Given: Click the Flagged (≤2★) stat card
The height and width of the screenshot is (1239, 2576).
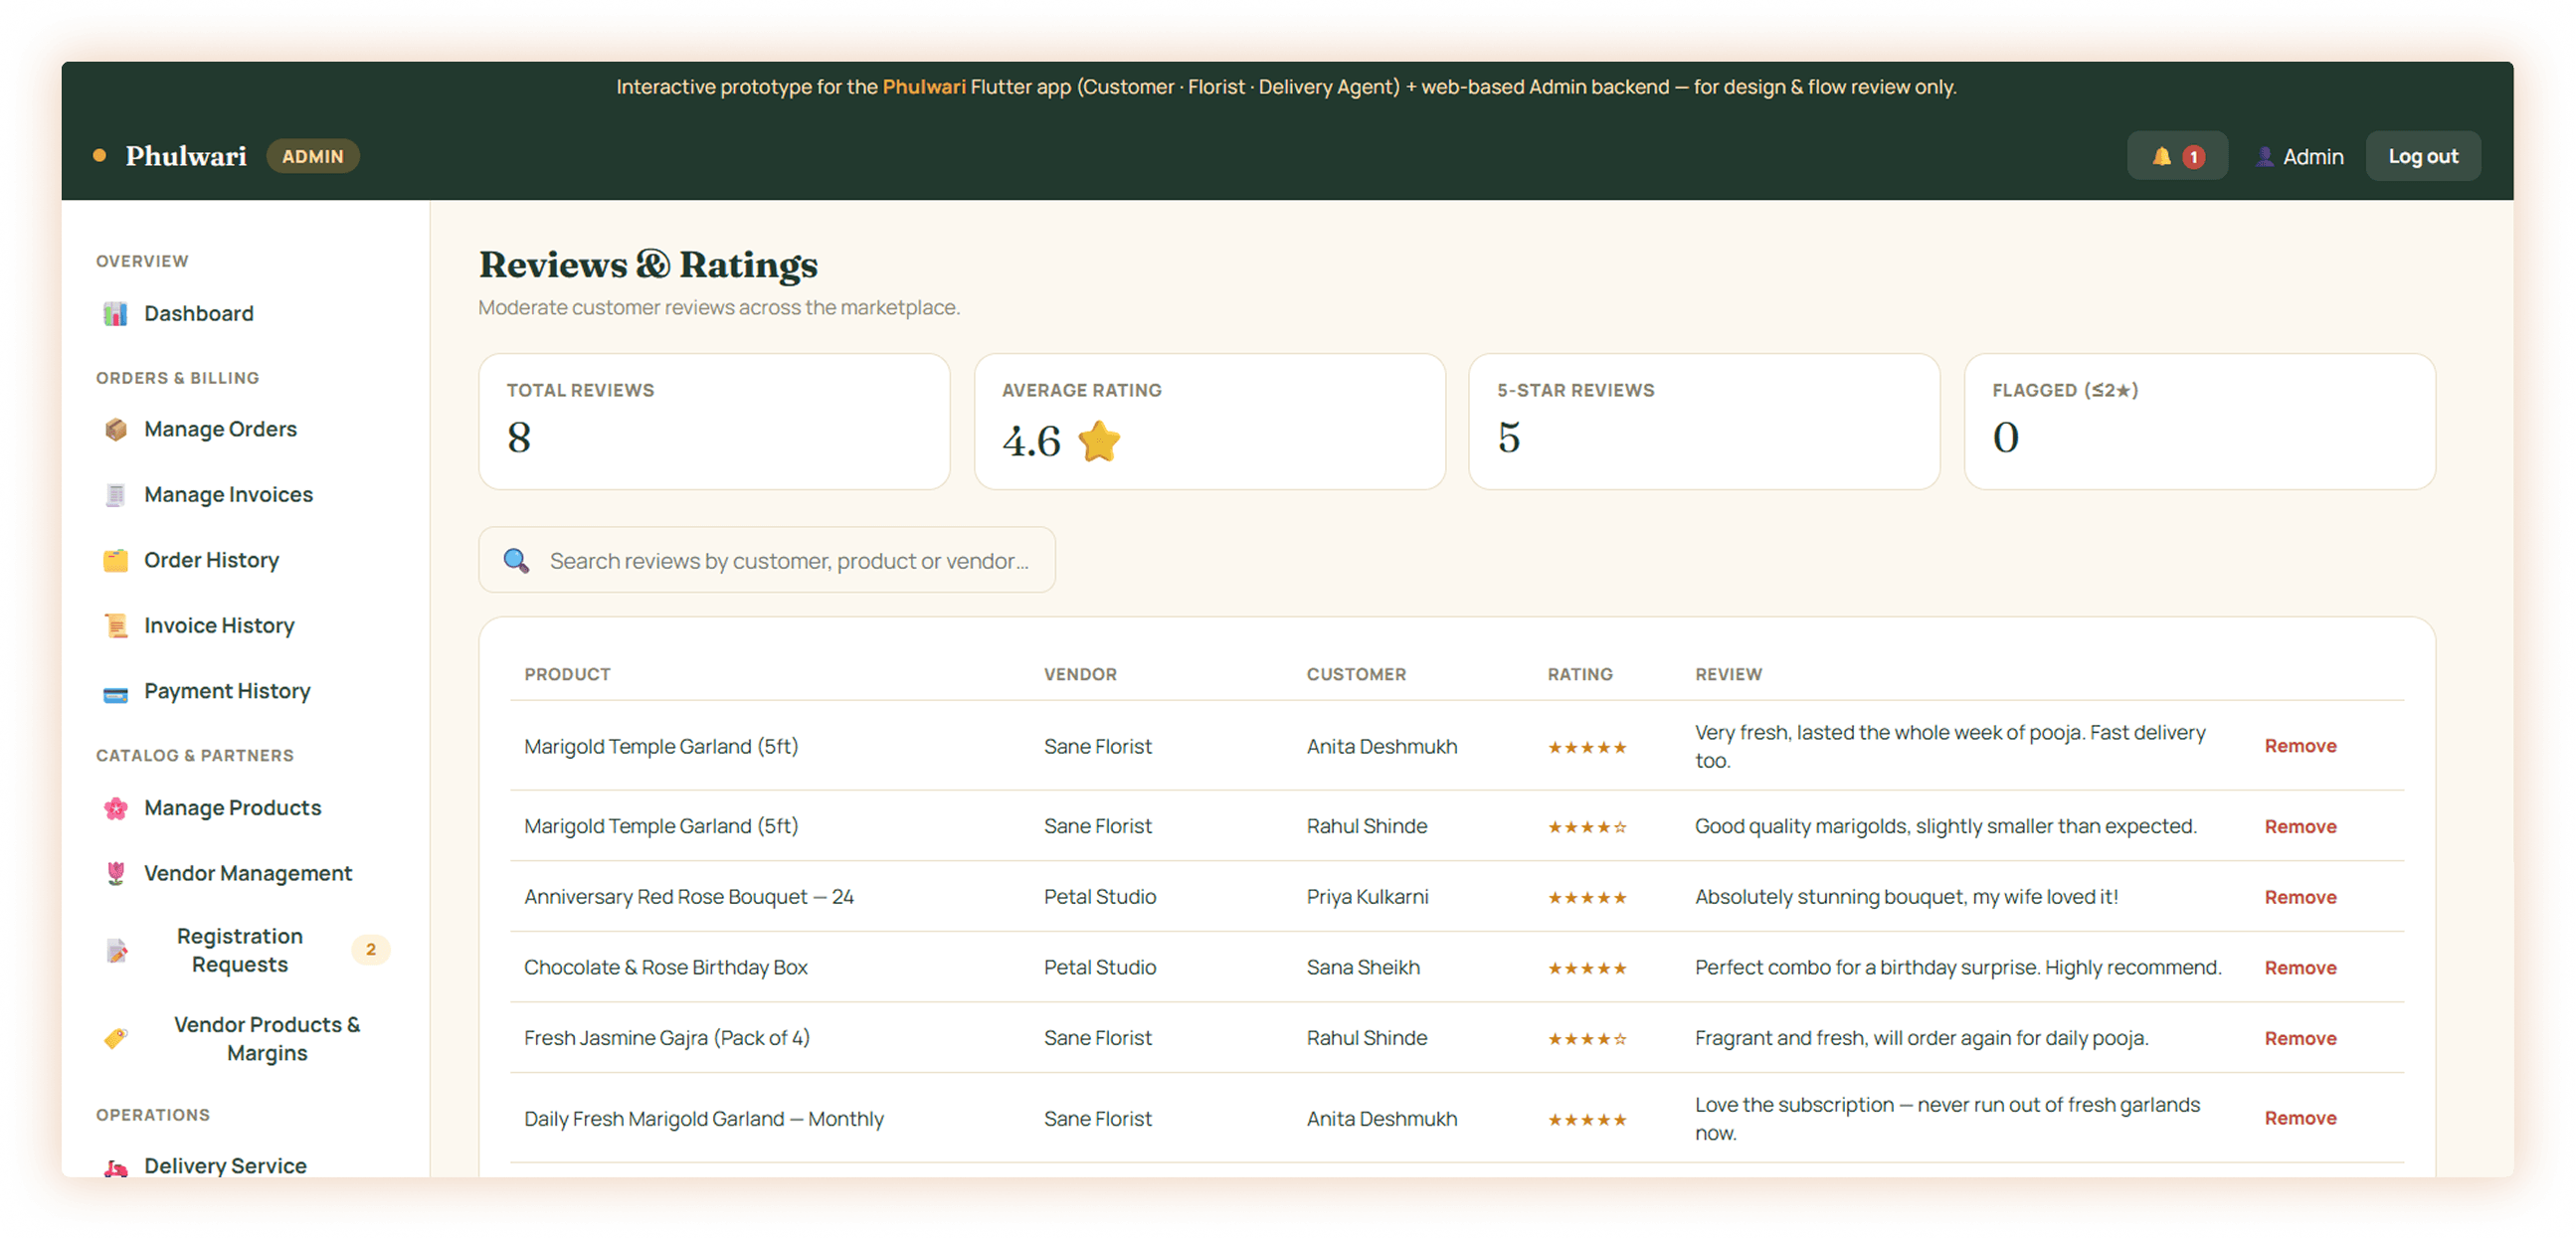Looking at the screenshot, I should [x=2199, y=422].
